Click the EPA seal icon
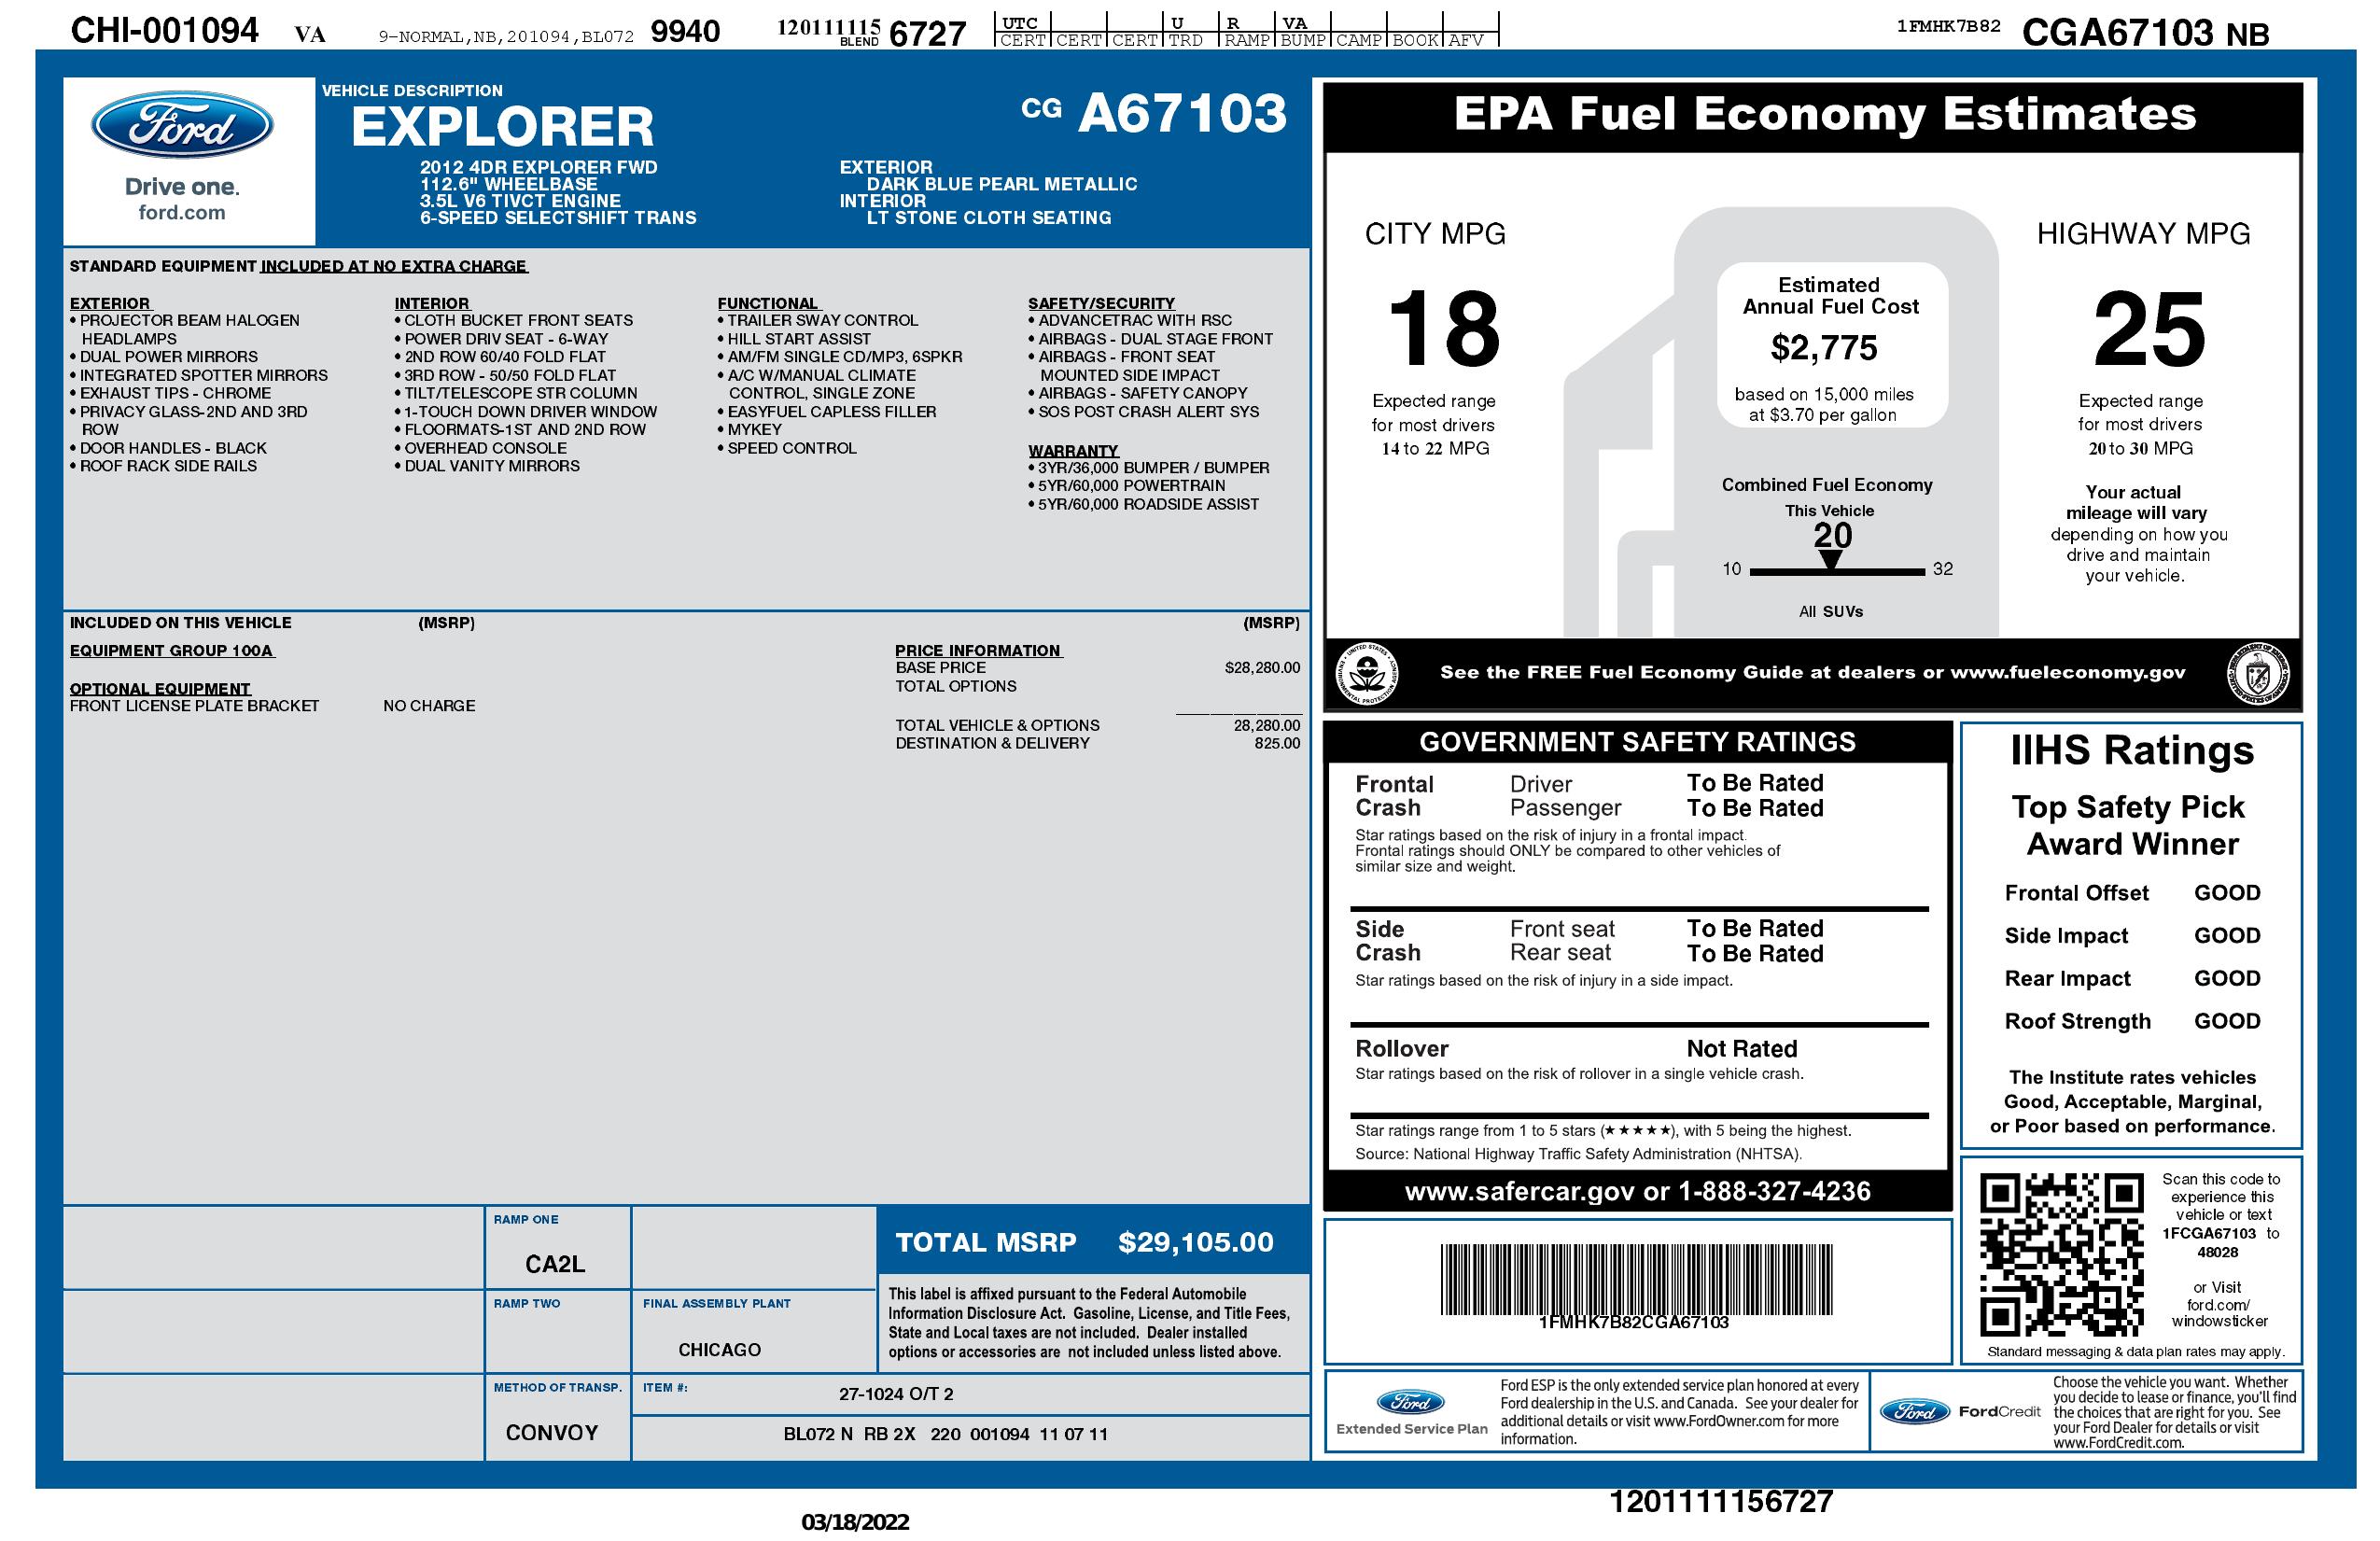 1367,672
